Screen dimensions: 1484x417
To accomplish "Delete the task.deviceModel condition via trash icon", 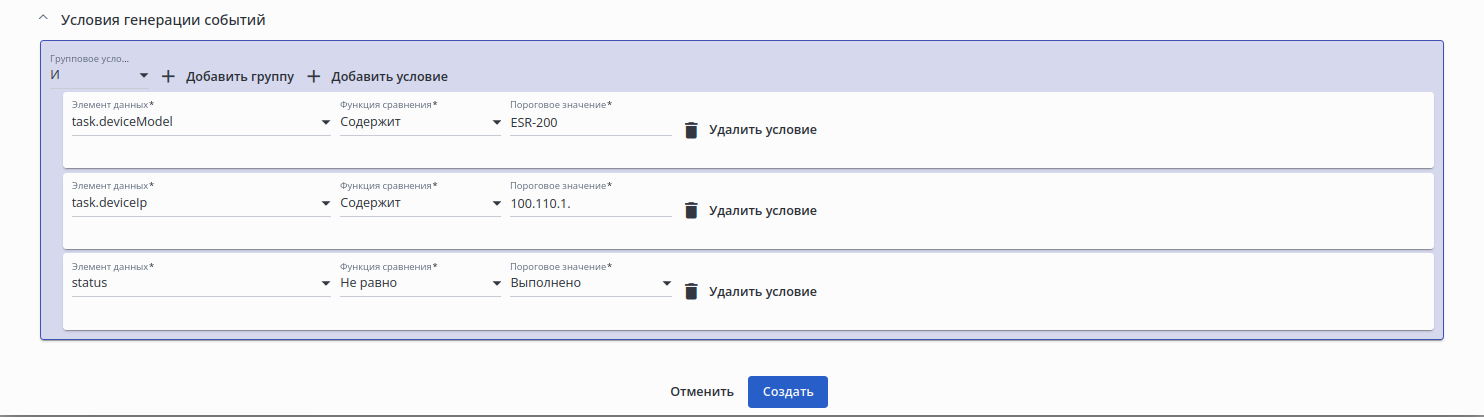I will (690, 130).
